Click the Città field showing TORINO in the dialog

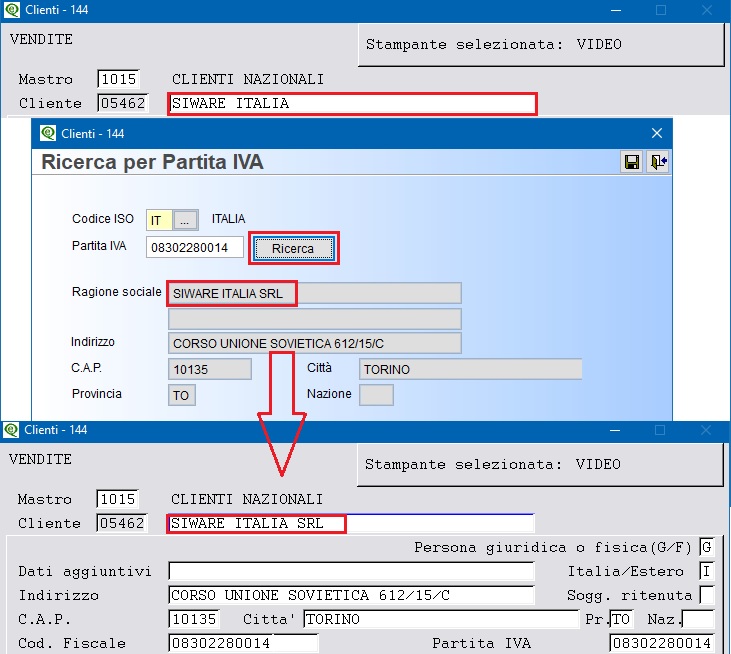click(x=470, y=369)
